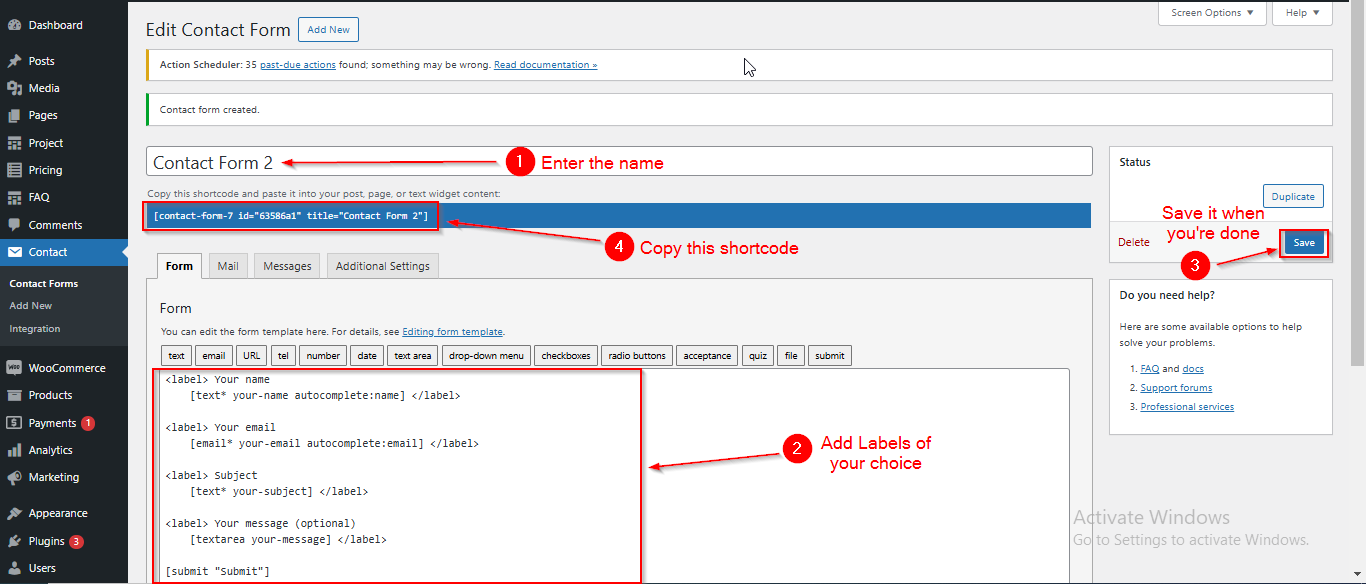Insert a file form tag

pyautogui.click(x=791, y=356)
